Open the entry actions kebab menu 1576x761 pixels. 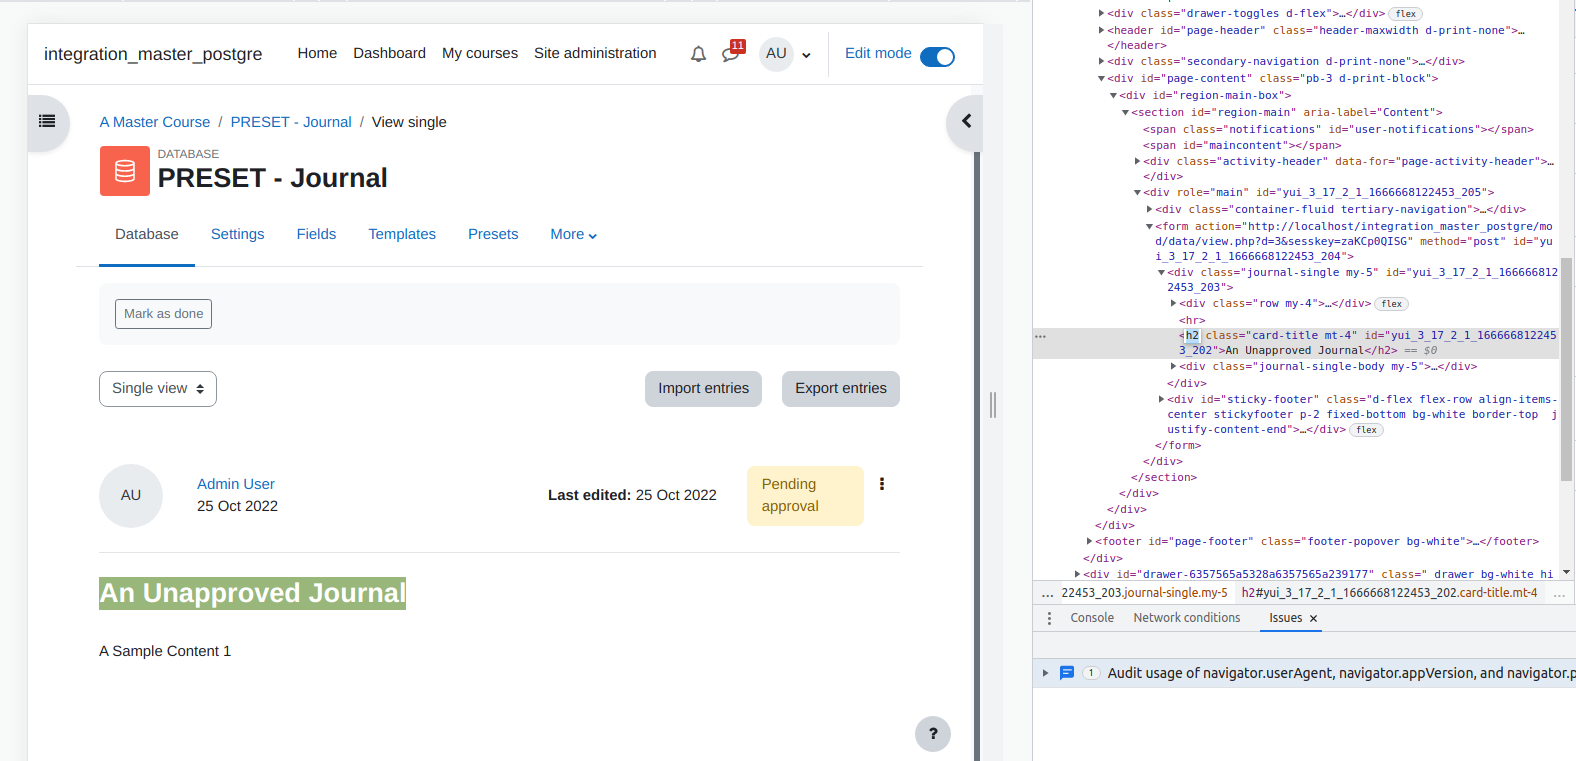(882, 484)
